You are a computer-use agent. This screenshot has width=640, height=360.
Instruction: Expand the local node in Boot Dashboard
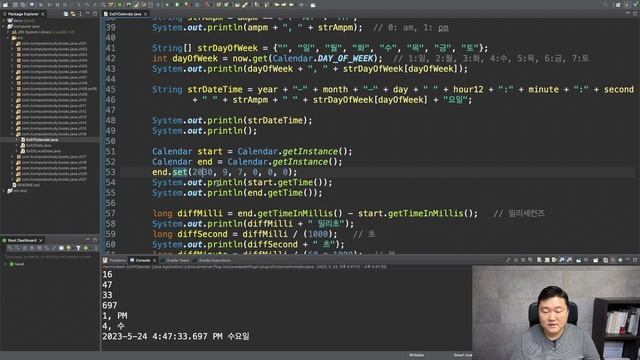pyautogui.click(x=5, y=264)
